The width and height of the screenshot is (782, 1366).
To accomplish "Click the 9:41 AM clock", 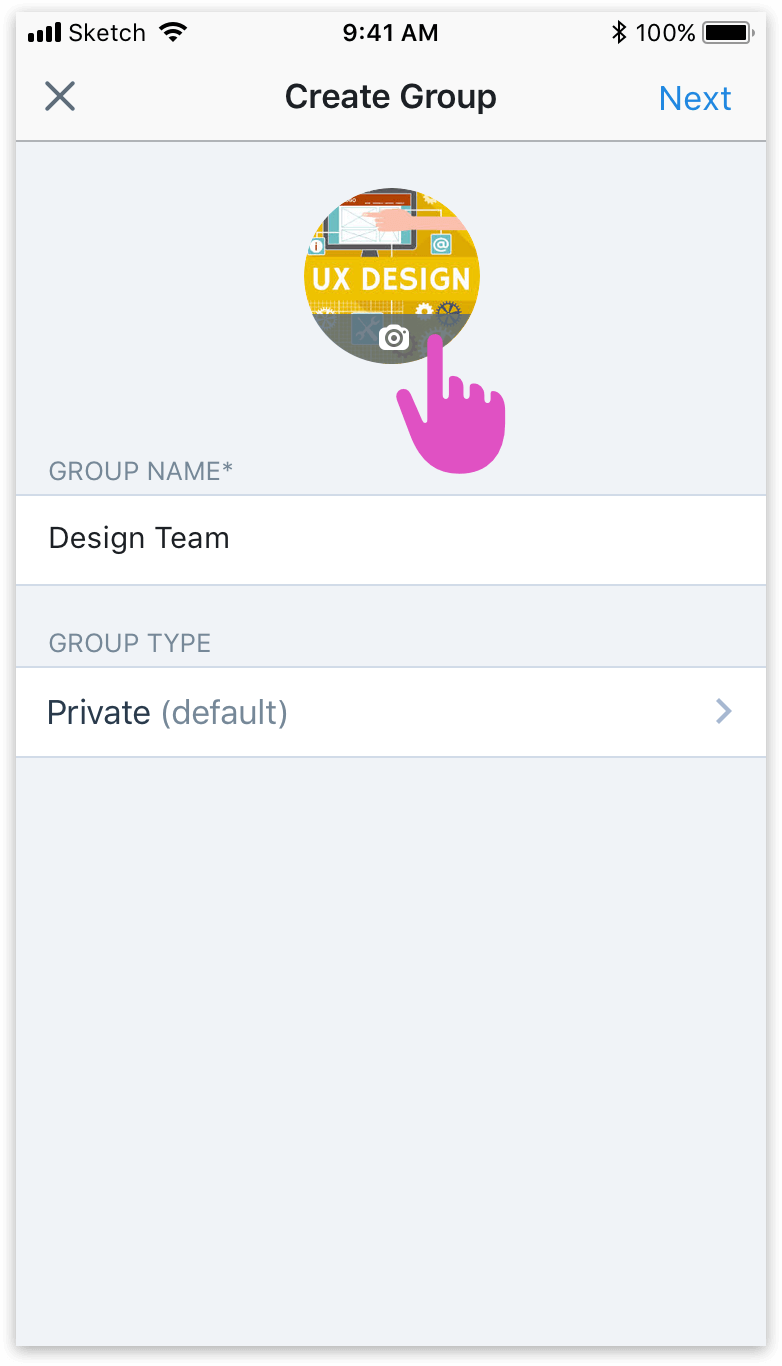I will pyautogui.click(x=390, y=33).
